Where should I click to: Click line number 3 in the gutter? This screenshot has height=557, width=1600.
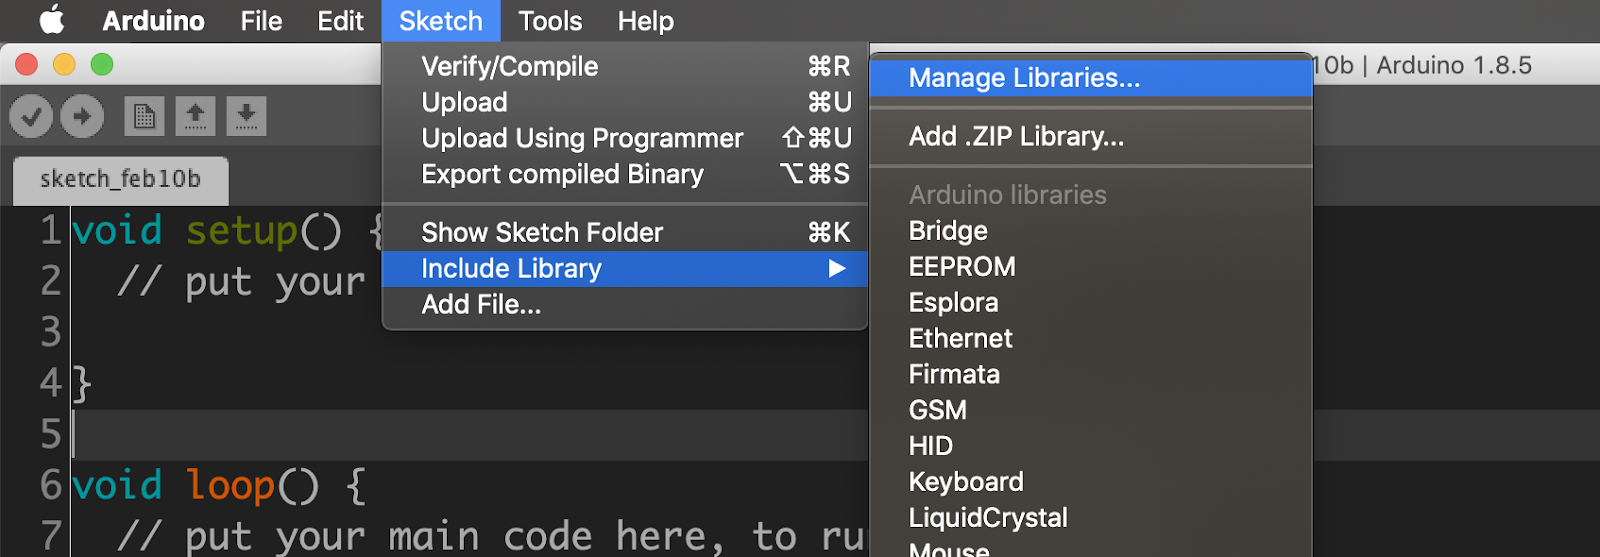pos(51,333)
